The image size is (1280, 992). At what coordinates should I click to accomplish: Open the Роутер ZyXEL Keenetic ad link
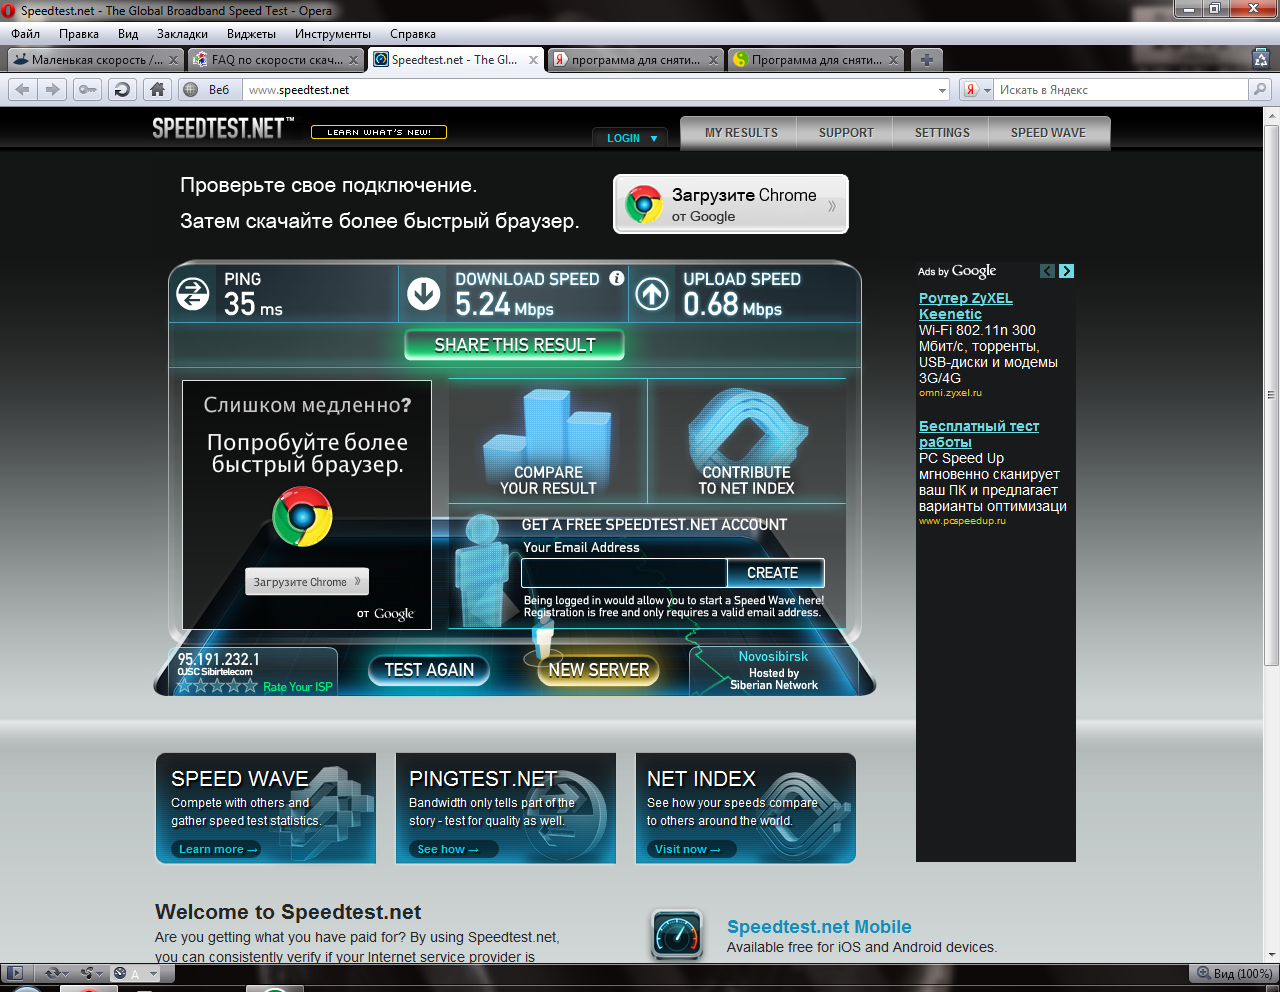966,306
